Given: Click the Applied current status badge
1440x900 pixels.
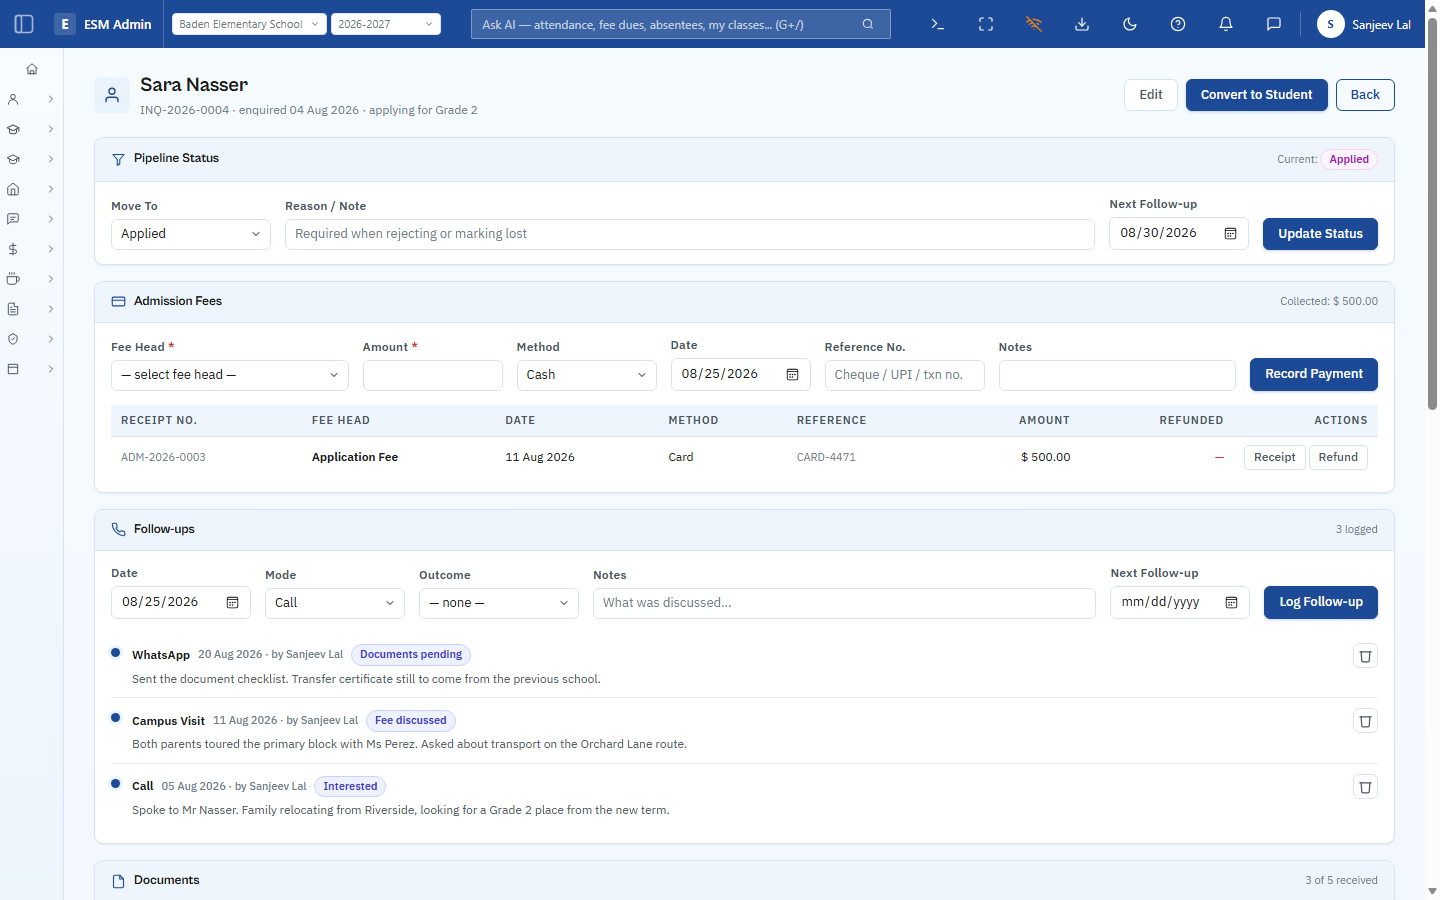Looking at the screenshot, I should (x=1349, y=159).
